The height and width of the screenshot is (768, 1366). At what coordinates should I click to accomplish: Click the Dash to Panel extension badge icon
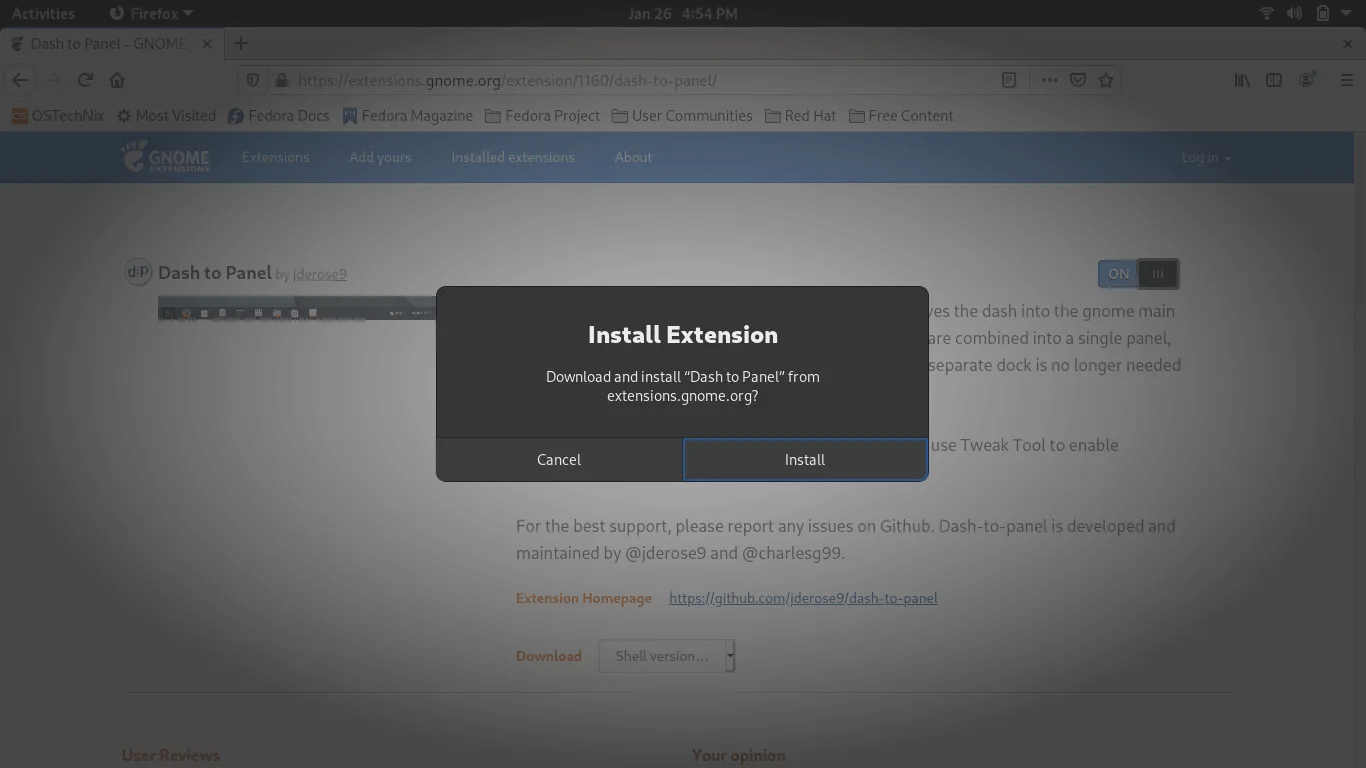[138, 272]
